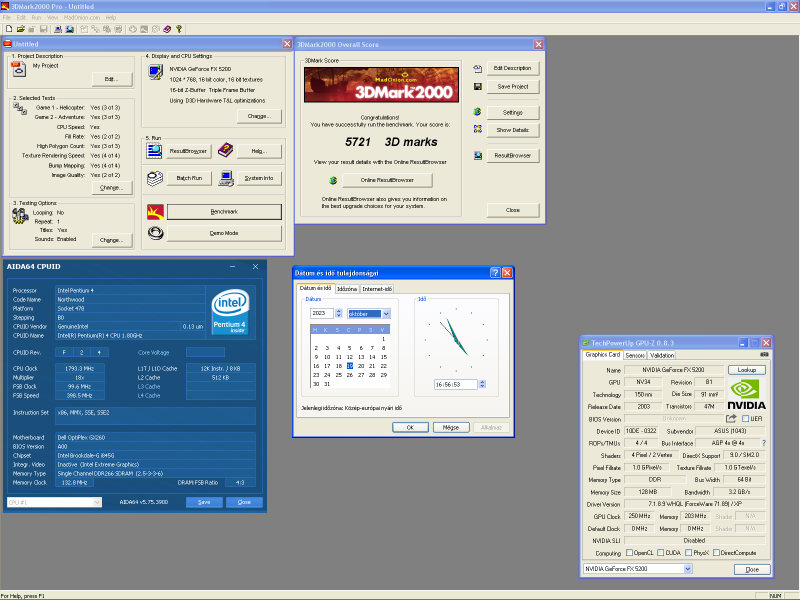Image resolution: width=800 pixels, height=600 pixels.
Task: Click the time spinner arrows in date dialog
Action: click(x=482, y=384)
